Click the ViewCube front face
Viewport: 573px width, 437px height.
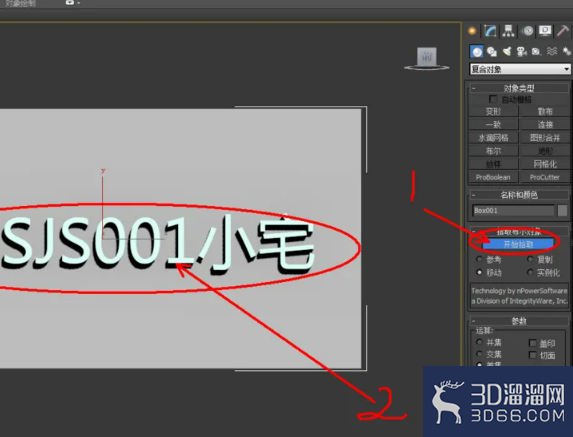[x=427, y=57]
